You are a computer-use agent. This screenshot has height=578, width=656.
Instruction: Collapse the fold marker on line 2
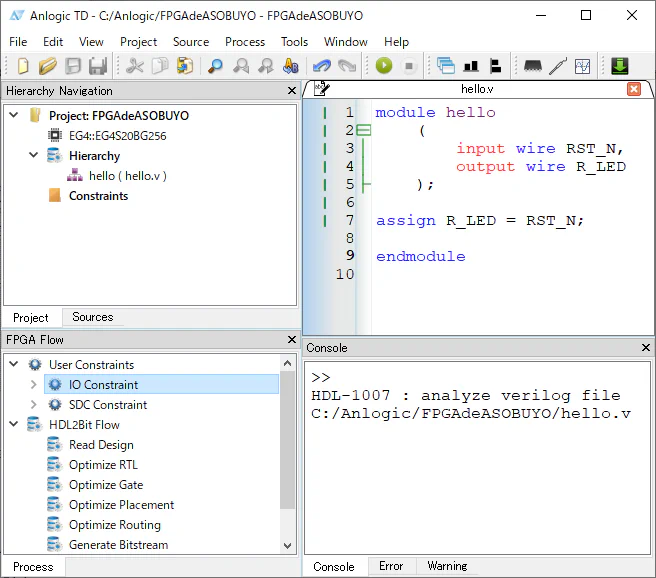click(x=363, y=130)
